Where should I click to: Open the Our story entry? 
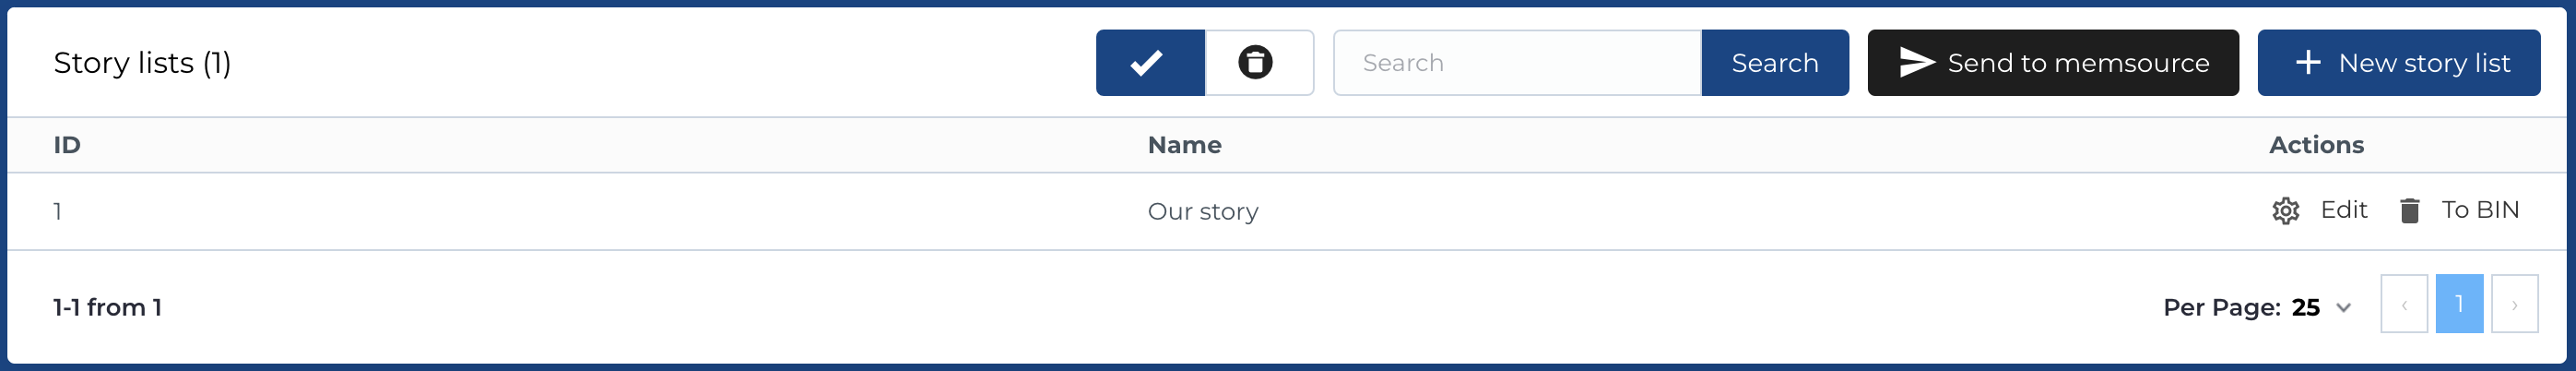[1203, 212]
